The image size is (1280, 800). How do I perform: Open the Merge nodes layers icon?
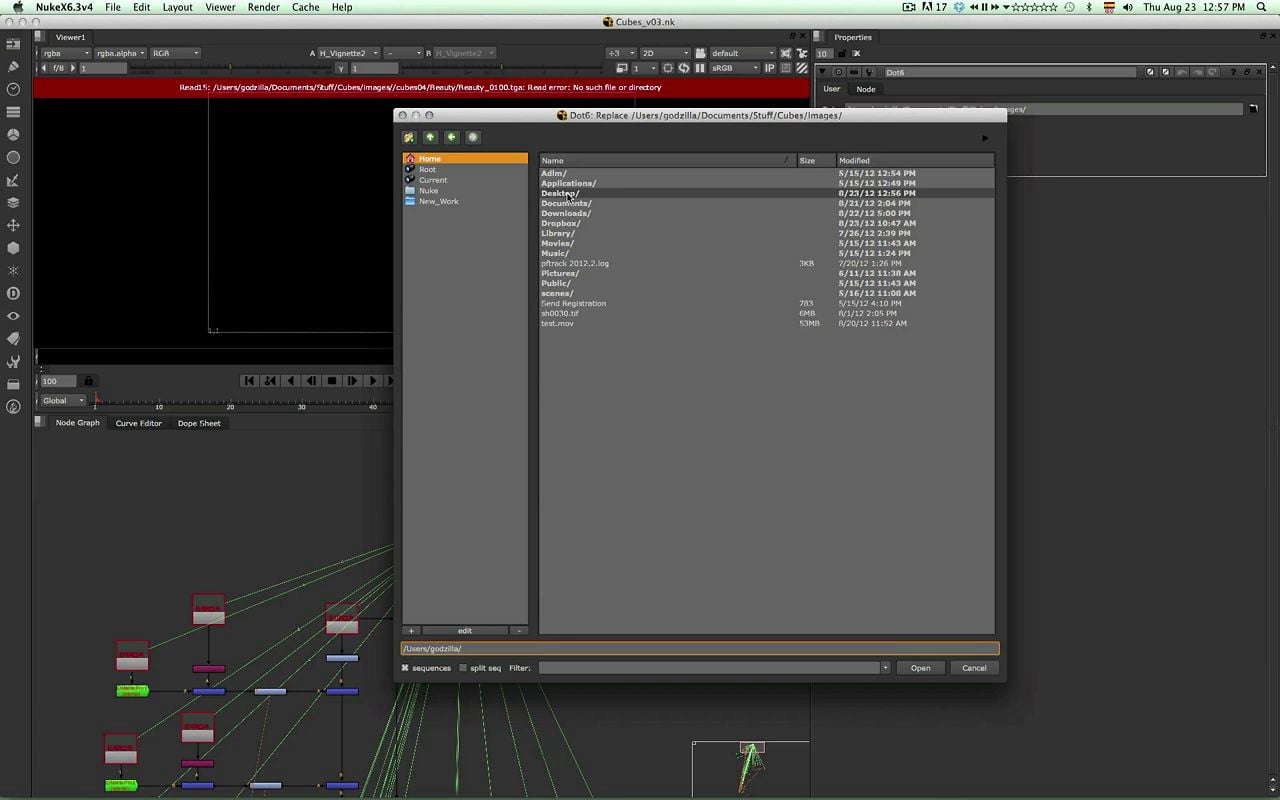(x=13, y=202)
